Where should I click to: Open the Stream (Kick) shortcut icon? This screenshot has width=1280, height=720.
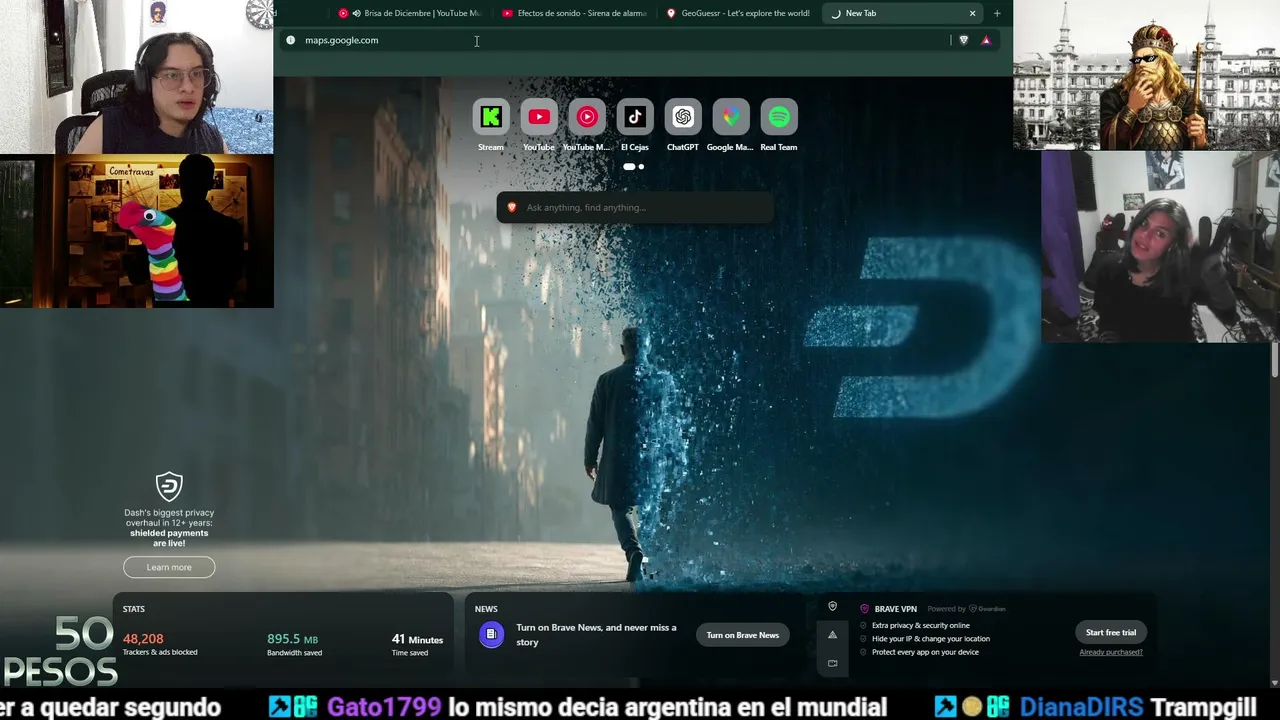[491, 117]
